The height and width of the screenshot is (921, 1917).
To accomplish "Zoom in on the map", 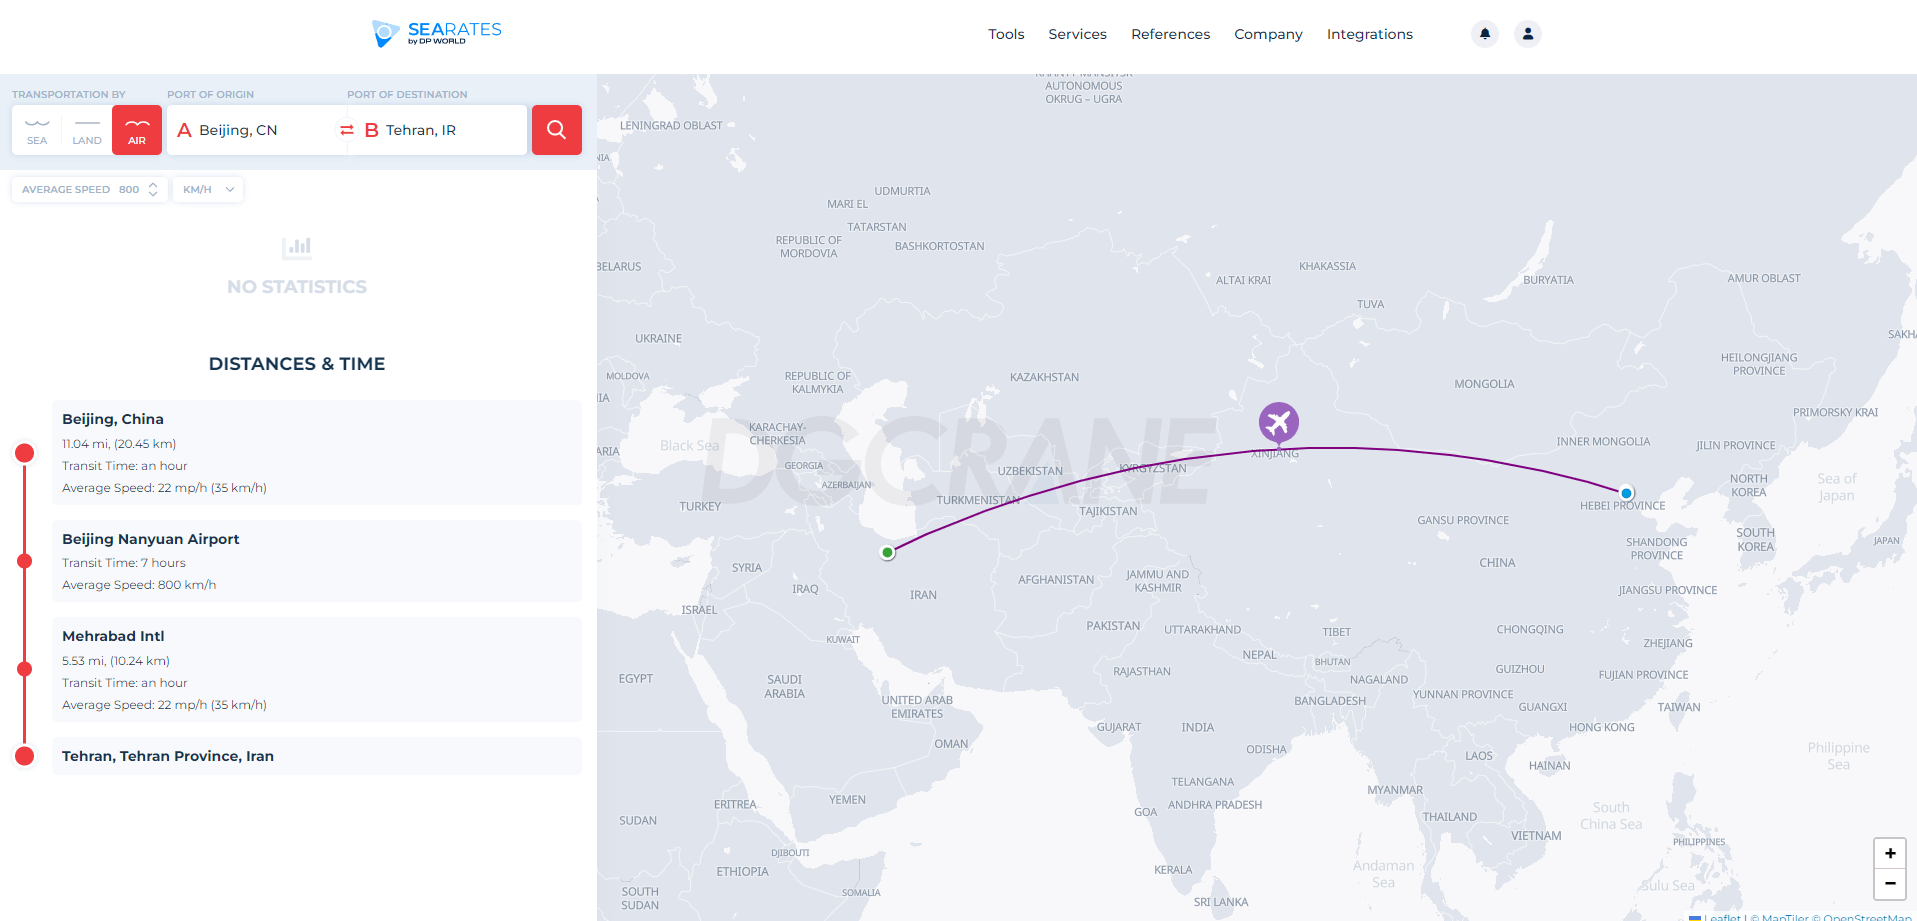I will point(1889,853).
